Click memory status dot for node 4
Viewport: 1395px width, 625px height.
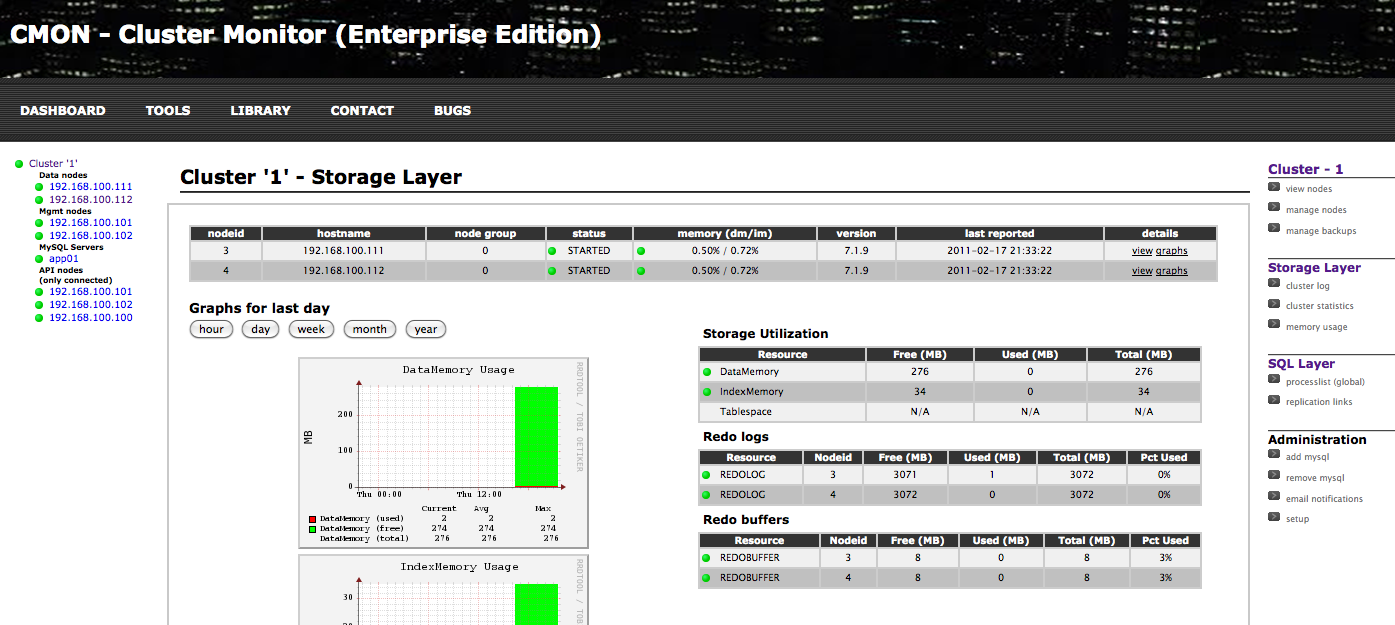pyautogui.click(x=641, y=271)
